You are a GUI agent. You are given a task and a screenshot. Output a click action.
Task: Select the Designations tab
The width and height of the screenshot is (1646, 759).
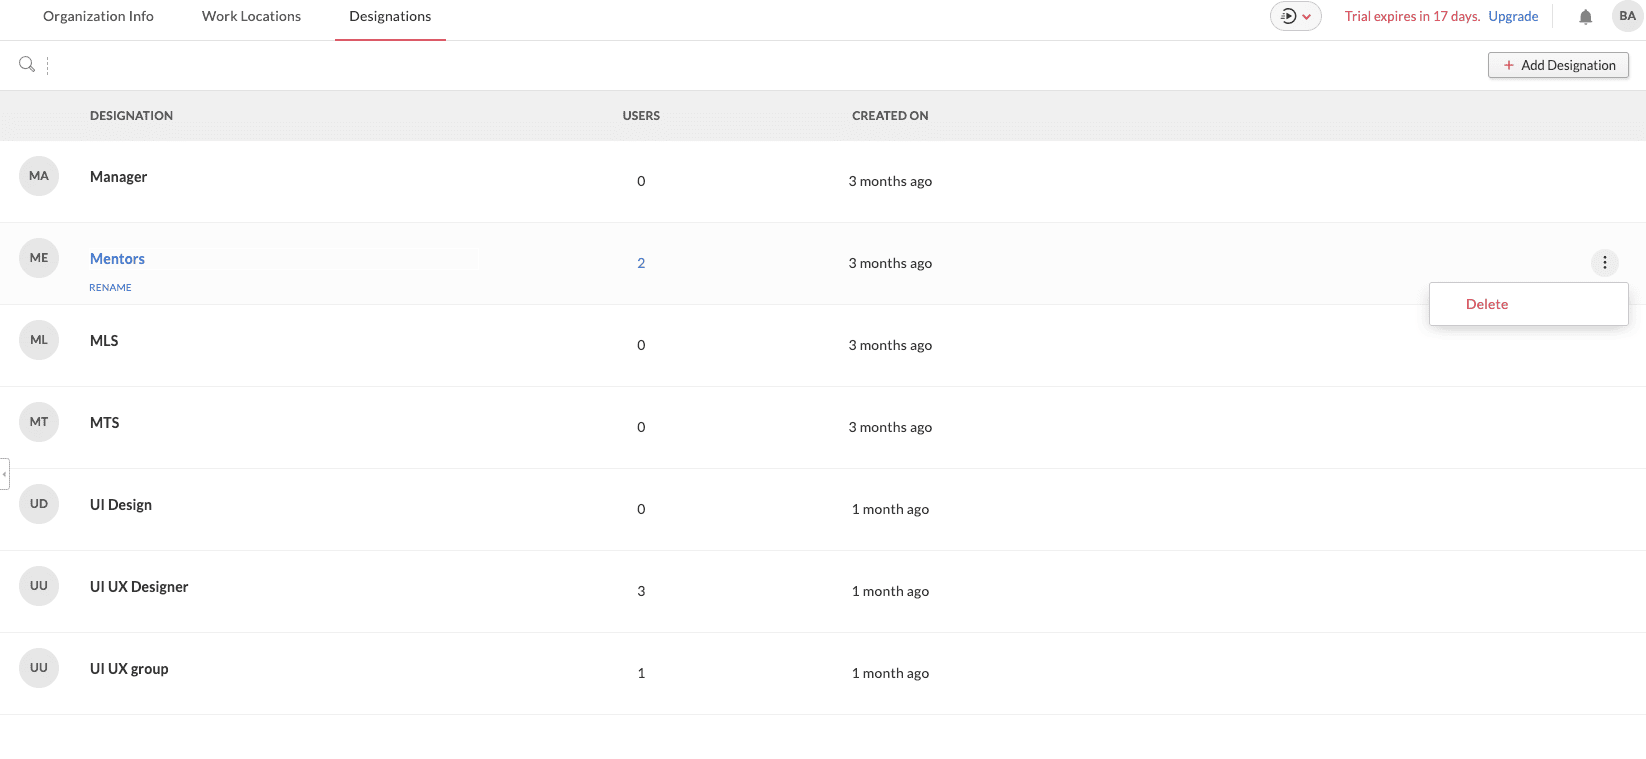pyautogui.click(x=390, y=17)
